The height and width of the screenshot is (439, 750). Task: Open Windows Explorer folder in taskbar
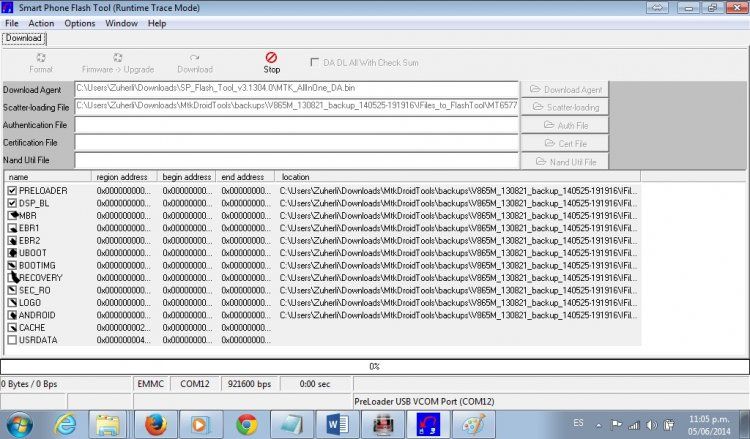[x=108, y=424]
